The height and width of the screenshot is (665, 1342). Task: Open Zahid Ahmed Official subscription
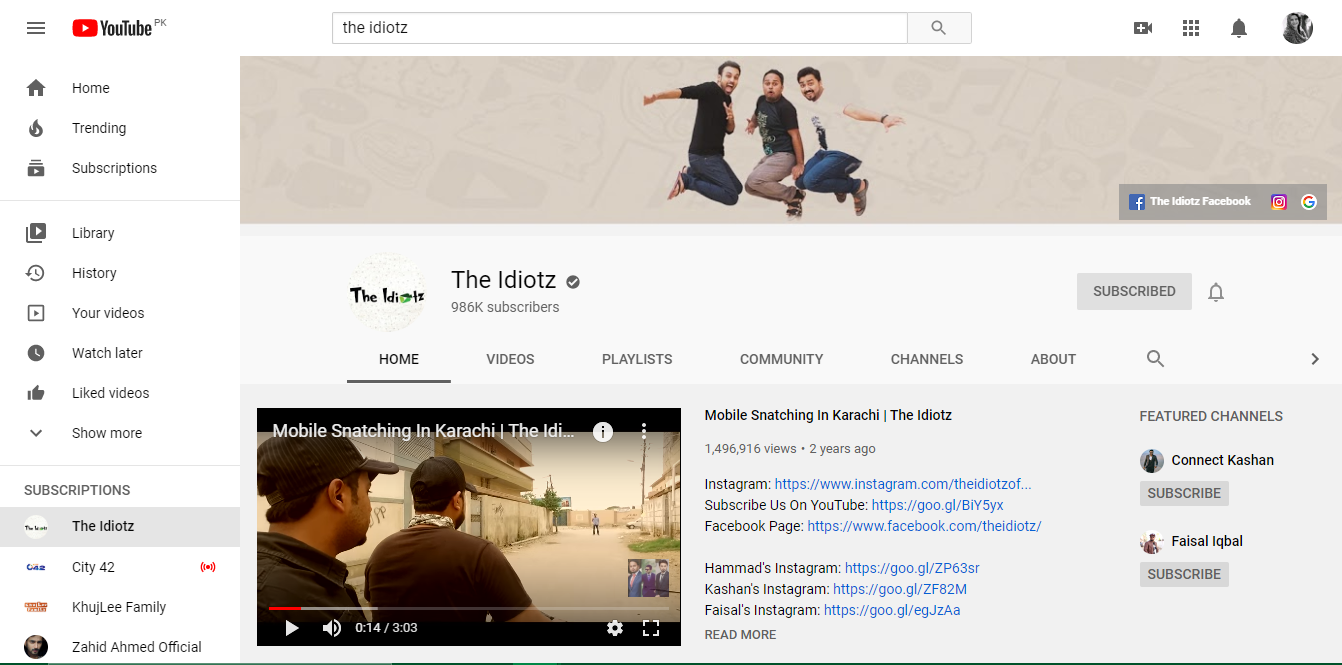click(x=120, y=647)
